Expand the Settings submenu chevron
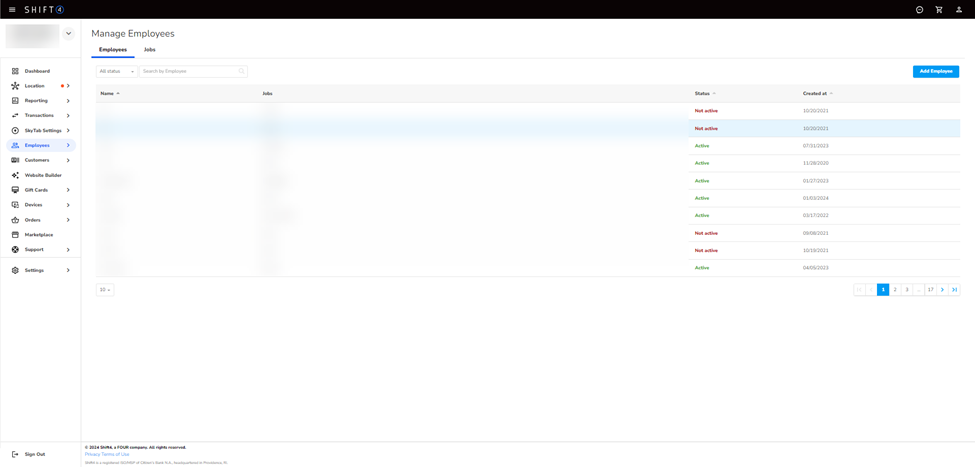The image size is (975, 467). (68, 270)
